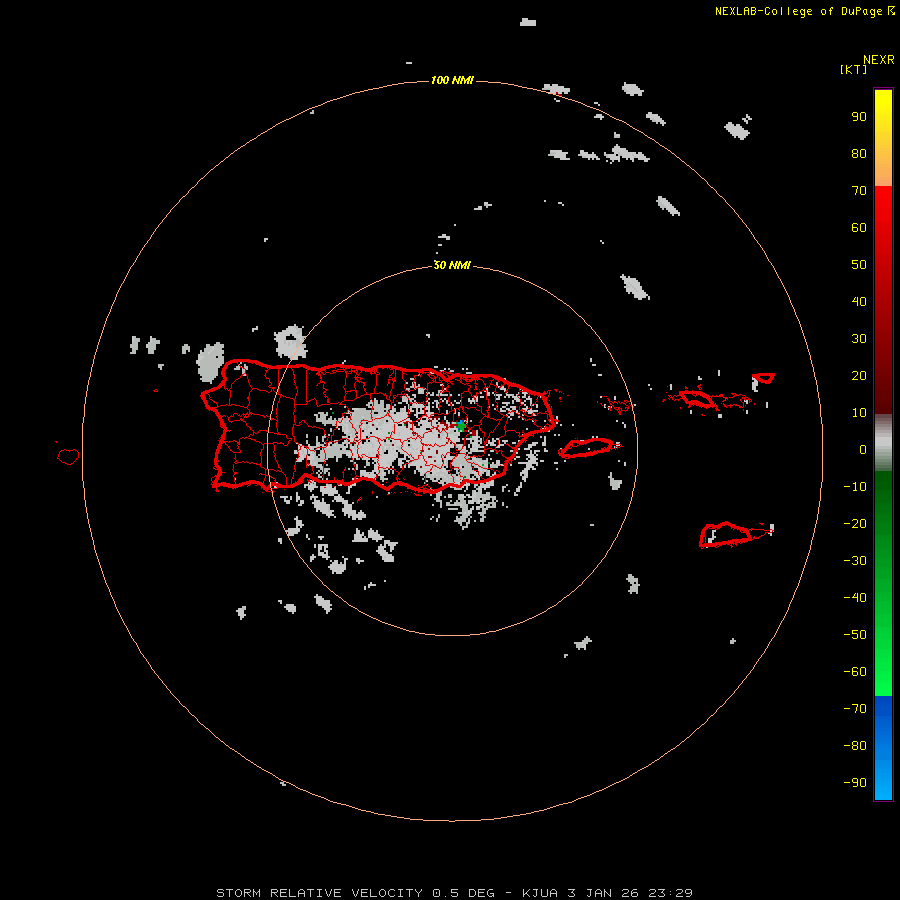Click the -80 value on the velocity scale
Viewport: 900px width, 900px height.
[x=855, y=746]
